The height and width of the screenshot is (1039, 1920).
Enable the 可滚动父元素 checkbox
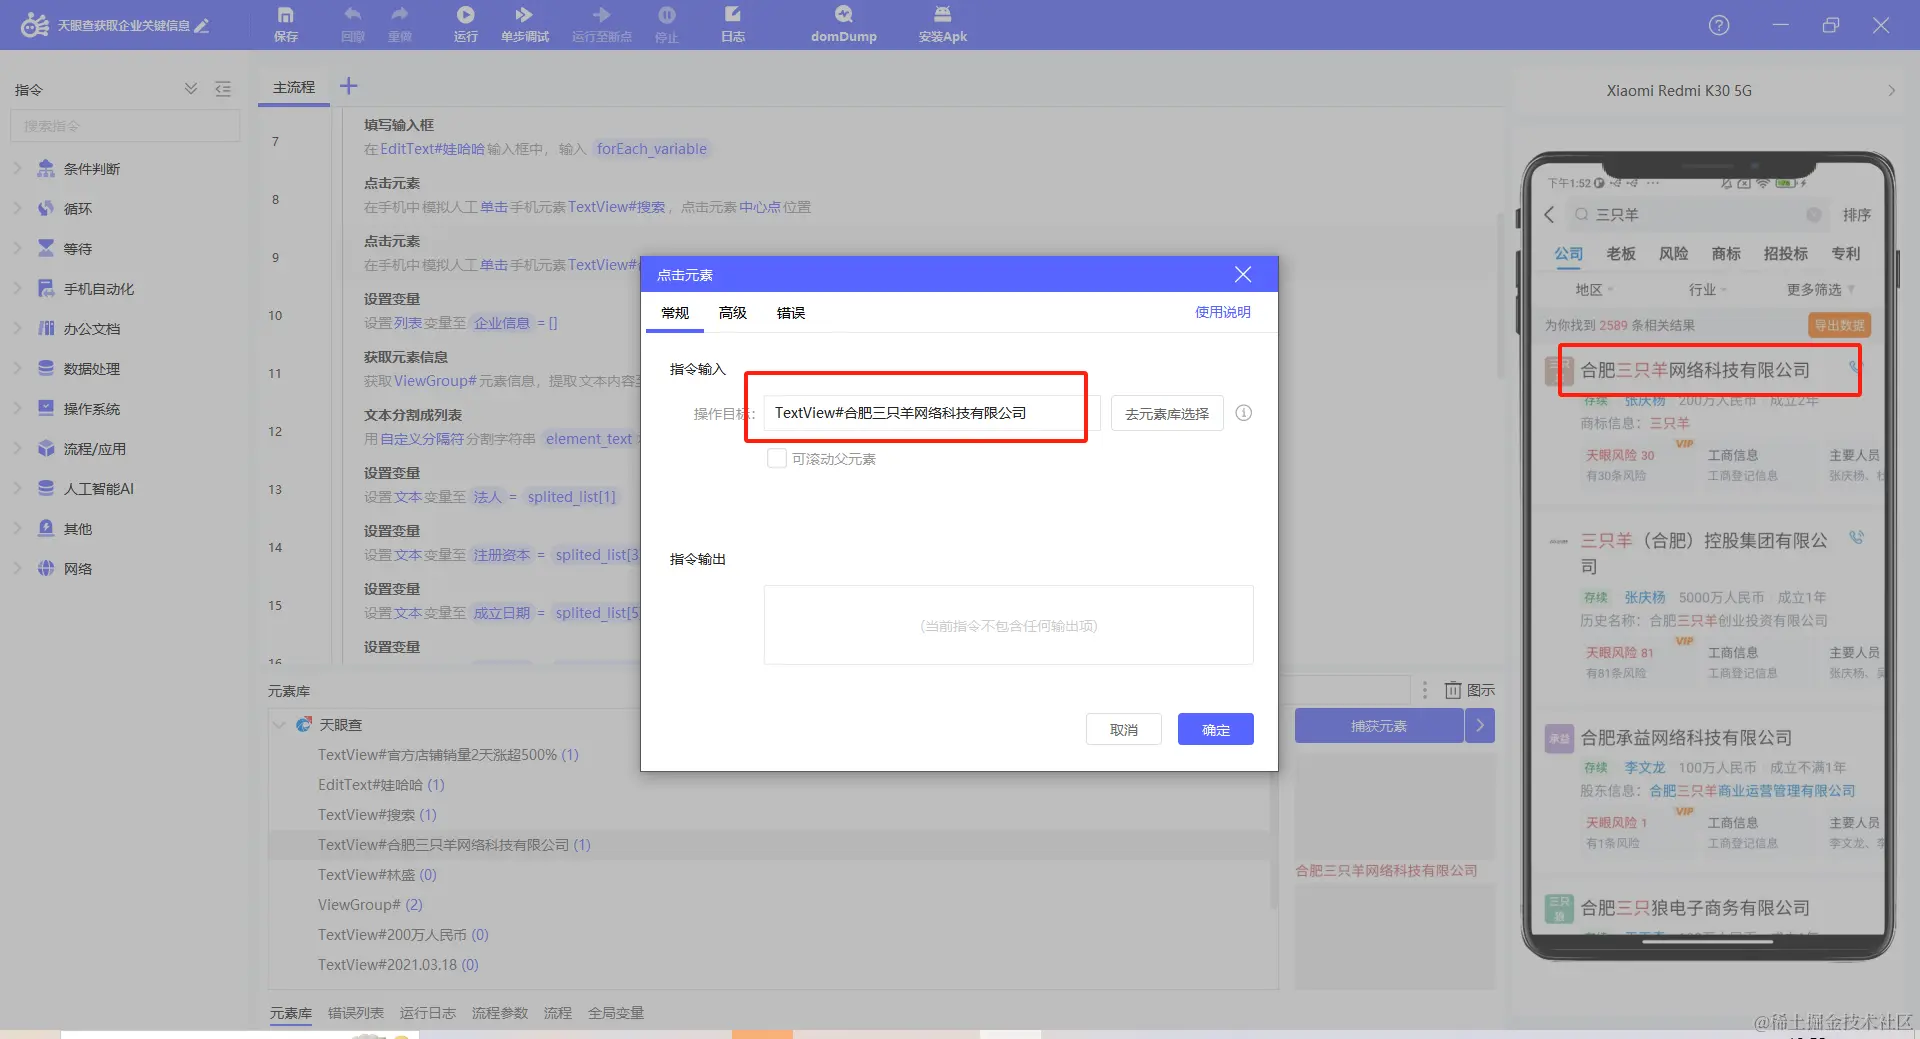point(777,459)
